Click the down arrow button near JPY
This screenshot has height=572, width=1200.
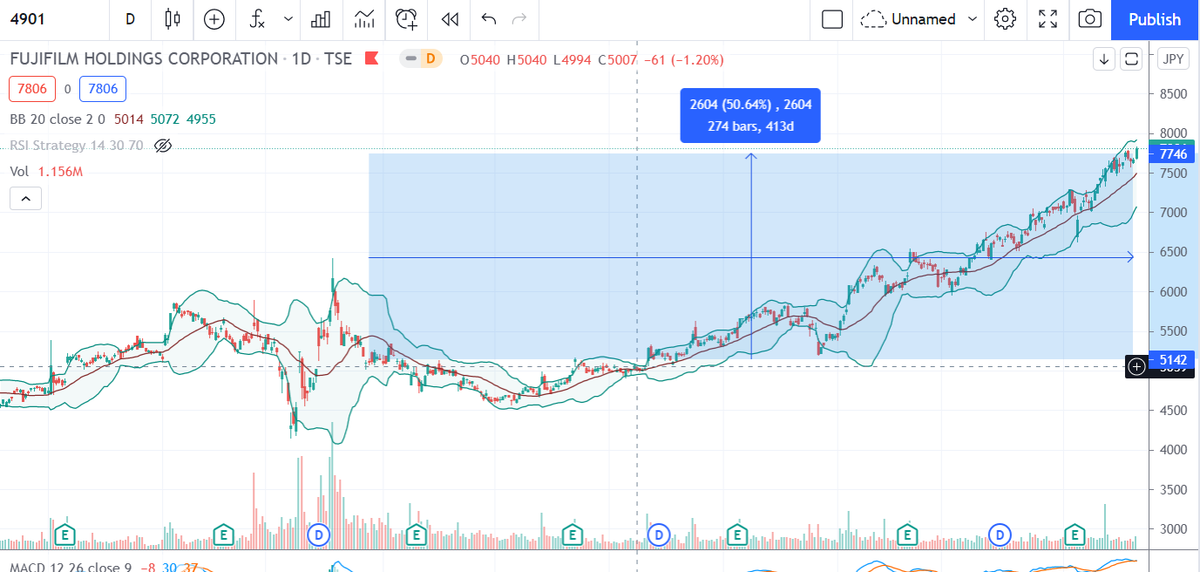1105,59
